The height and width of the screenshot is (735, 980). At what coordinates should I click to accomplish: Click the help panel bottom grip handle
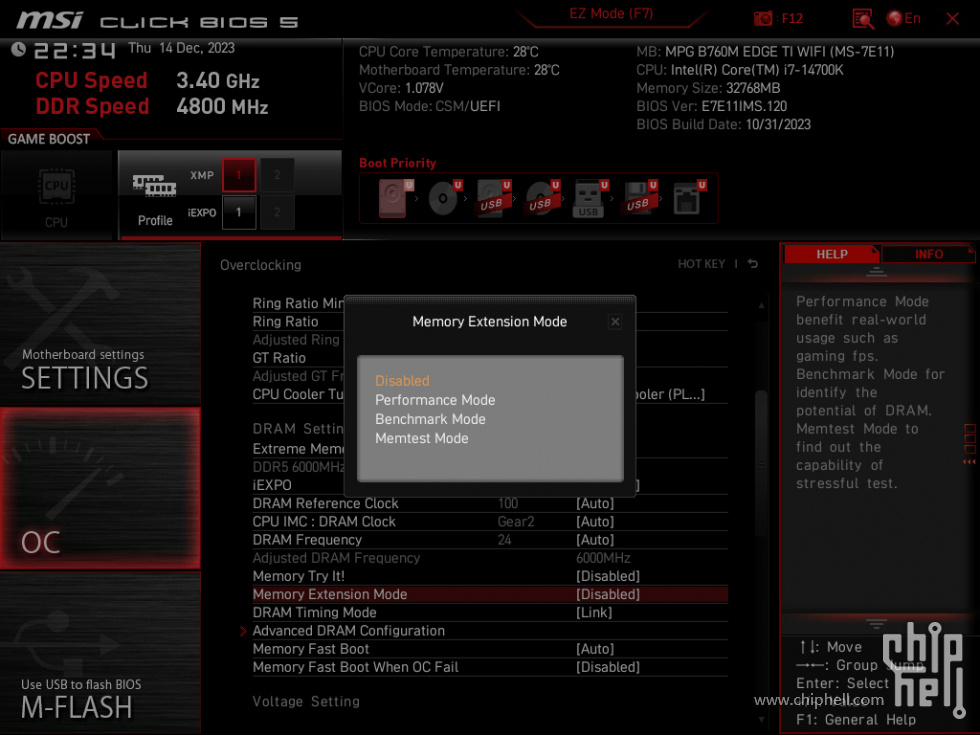[x=876, y=623]
